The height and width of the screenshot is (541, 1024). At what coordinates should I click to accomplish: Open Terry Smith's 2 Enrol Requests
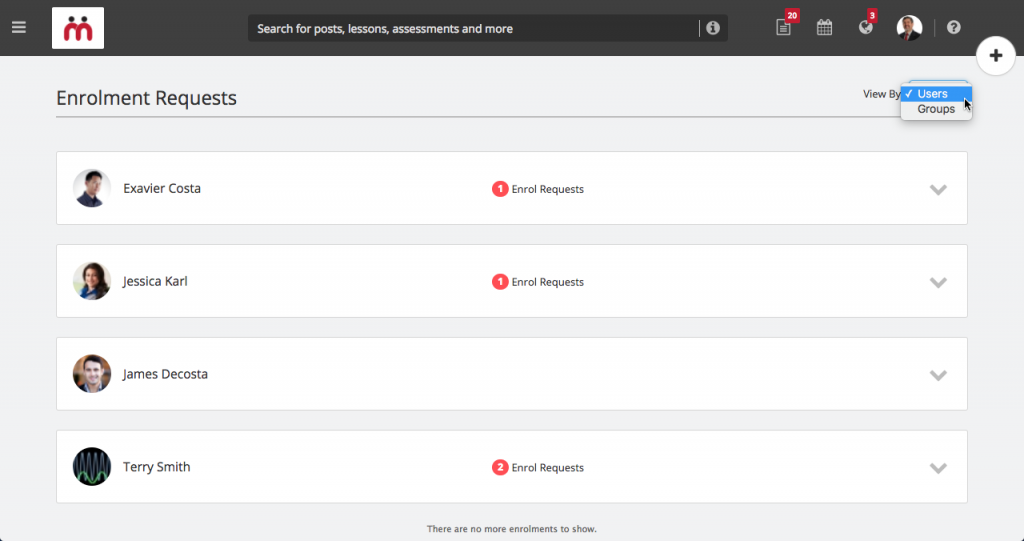[x=538, y=468]
